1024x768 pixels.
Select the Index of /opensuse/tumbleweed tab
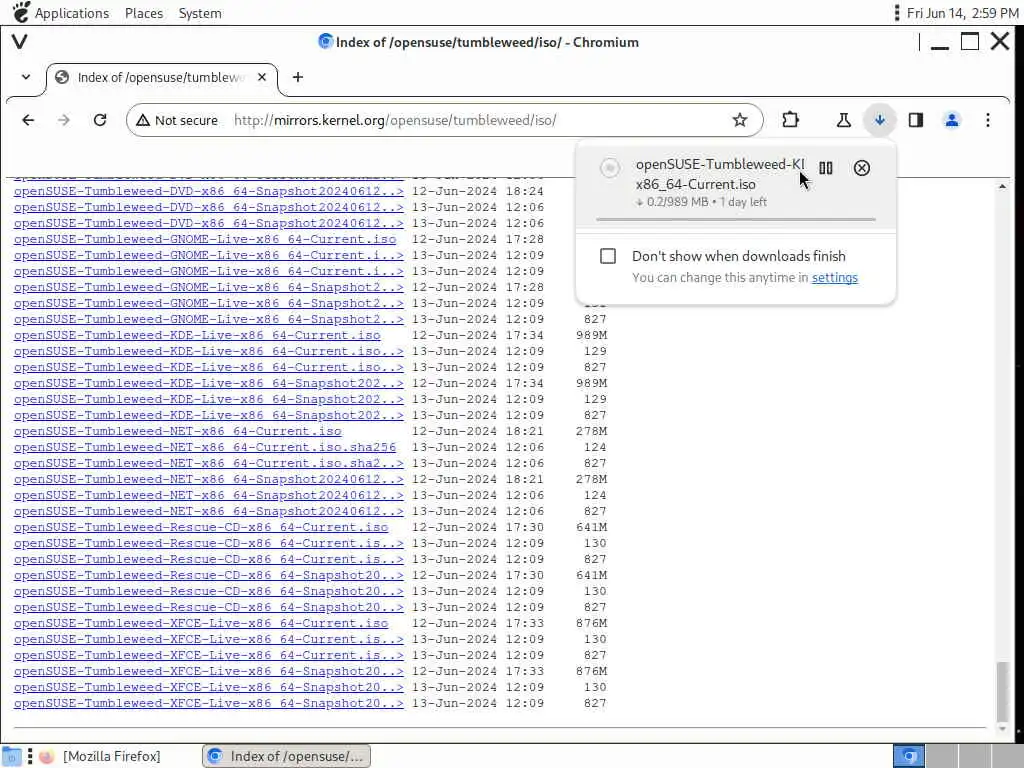tap(162, 78)
